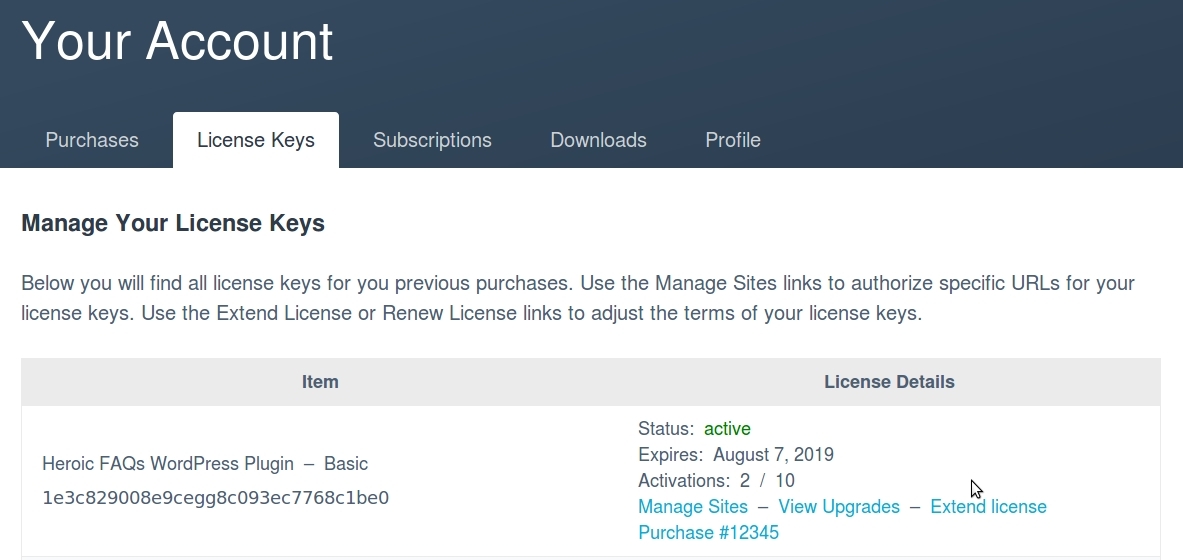Image resolution: width=1183 pixels, height=560 pixels.
Task: Select the License Keys tab
Action: pos(256,140)
